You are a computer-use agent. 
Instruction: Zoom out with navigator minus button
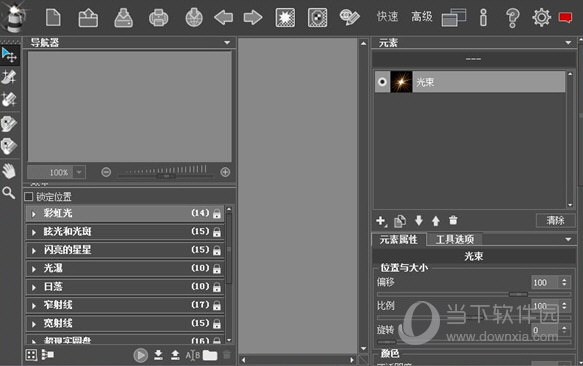[x=106, y=172]
